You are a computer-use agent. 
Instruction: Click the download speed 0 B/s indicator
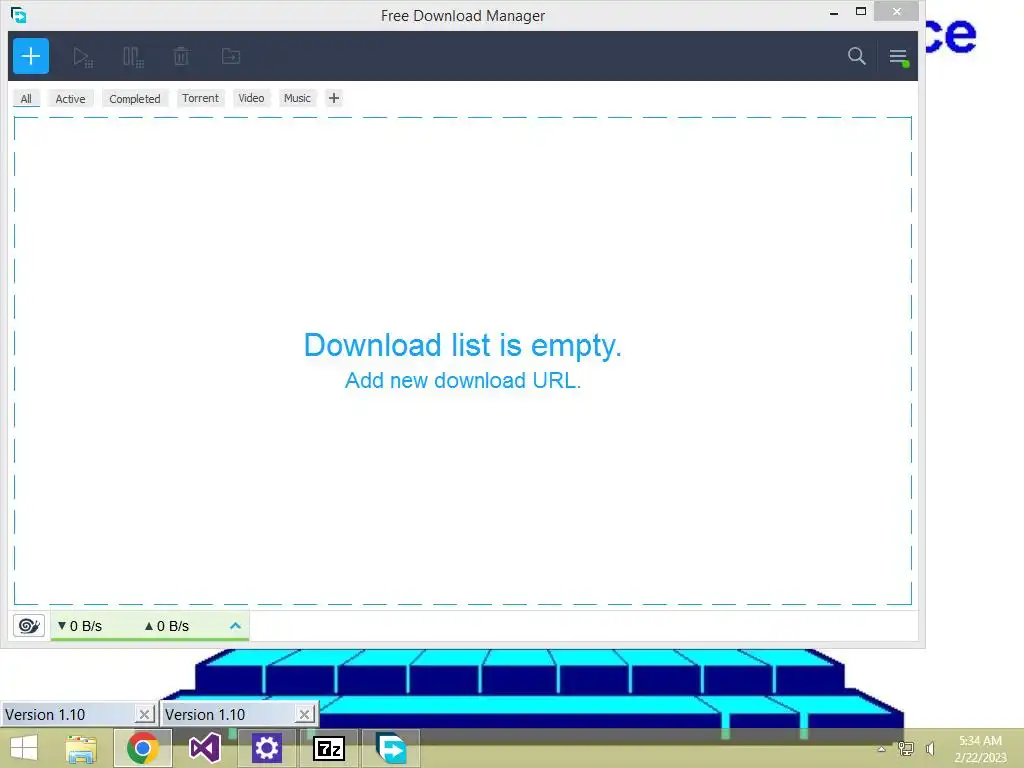click(80, 626)
